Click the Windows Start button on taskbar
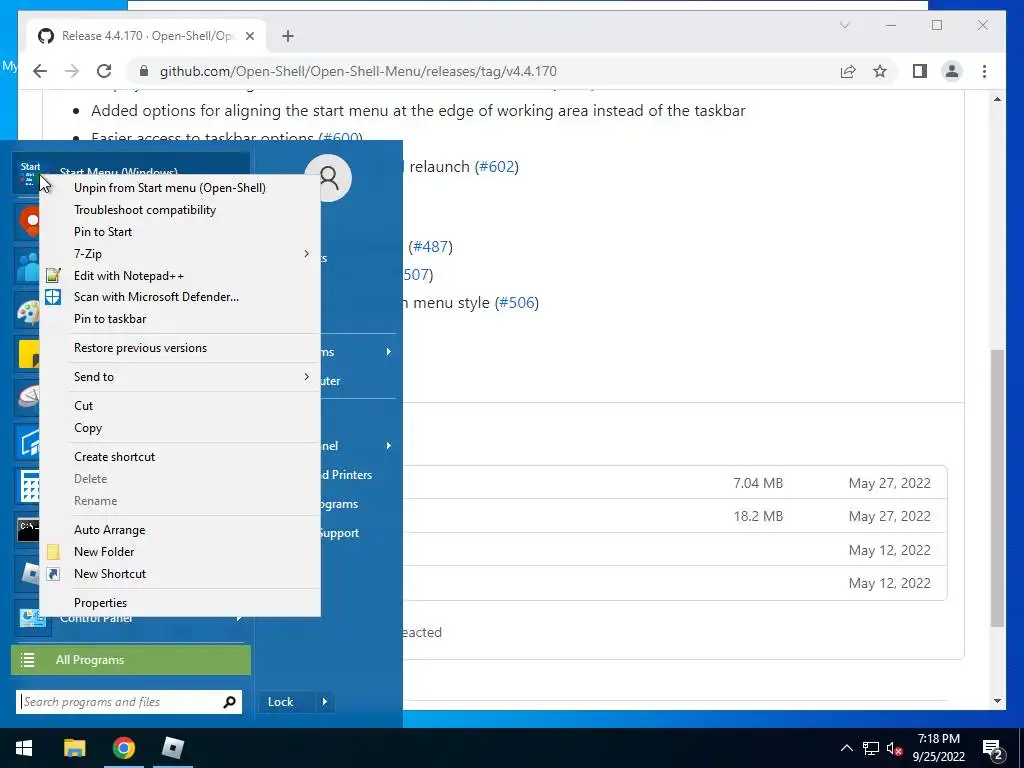 [24, 748]
